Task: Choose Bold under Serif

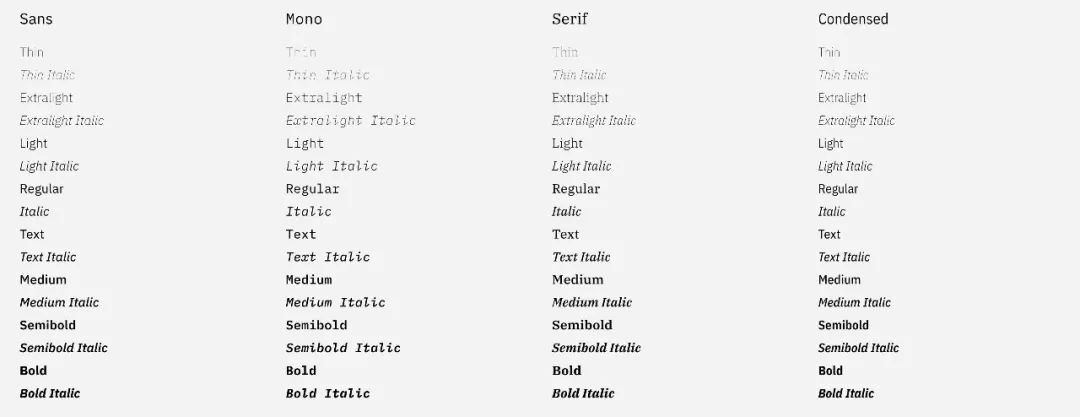Action: pos(566,370)
